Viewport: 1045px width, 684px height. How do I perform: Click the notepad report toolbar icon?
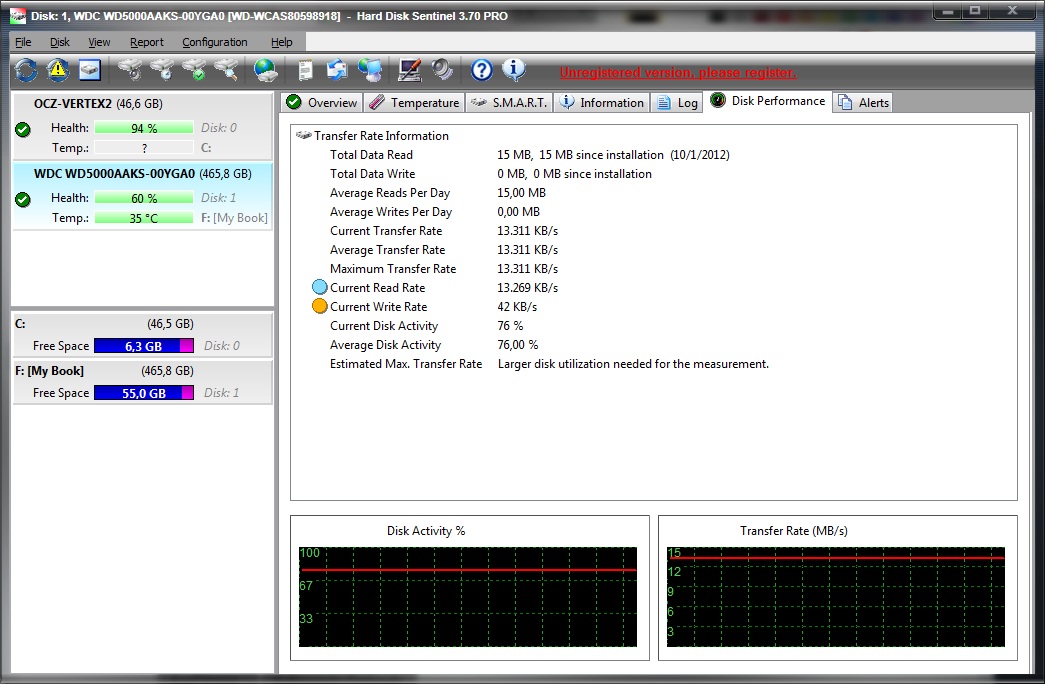point(305,70)
